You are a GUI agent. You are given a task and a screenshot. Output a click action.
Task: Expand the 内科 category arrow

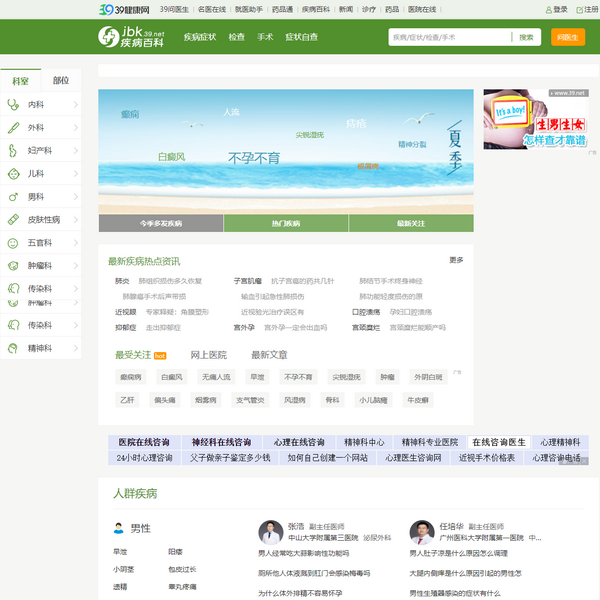pos(77,104)
